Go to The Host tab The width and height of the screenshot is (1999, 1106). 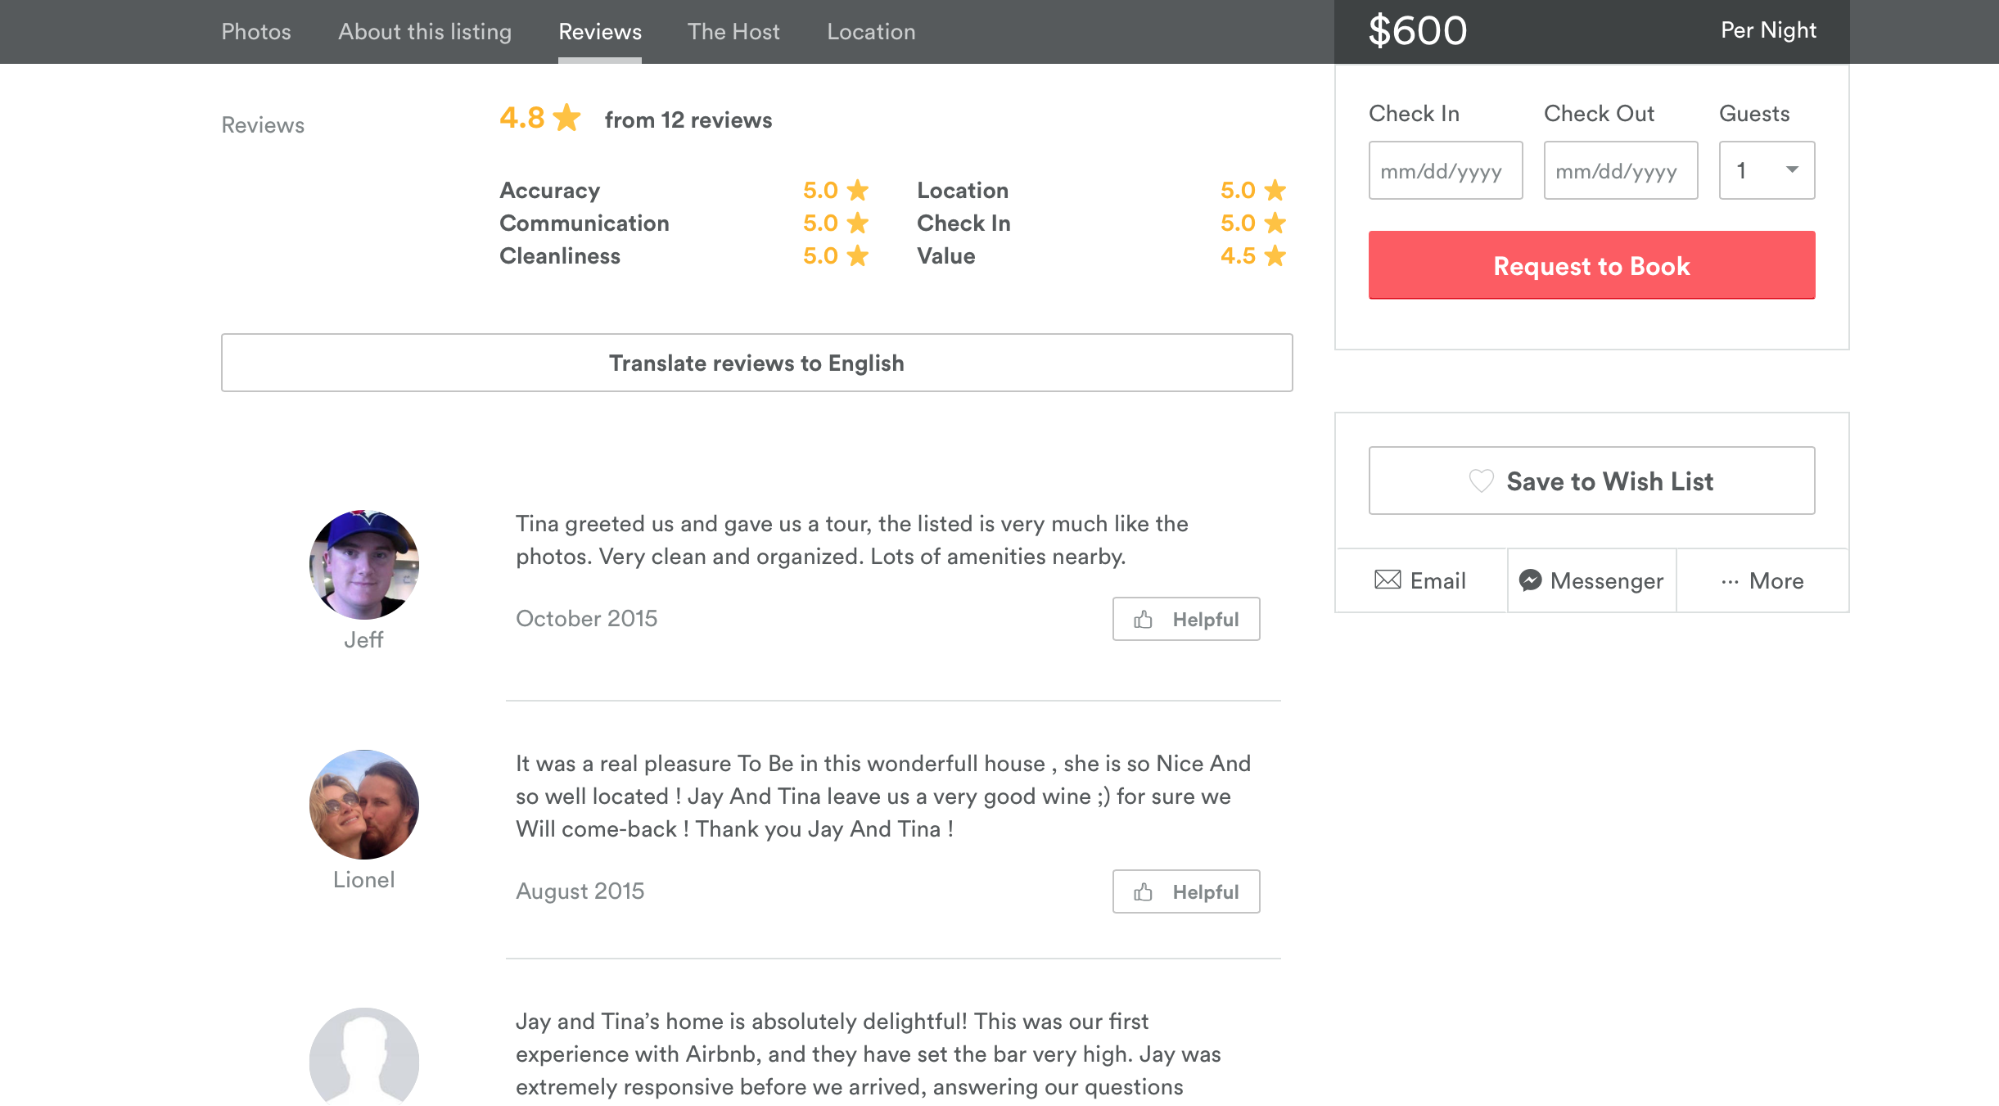click(733, 32)
